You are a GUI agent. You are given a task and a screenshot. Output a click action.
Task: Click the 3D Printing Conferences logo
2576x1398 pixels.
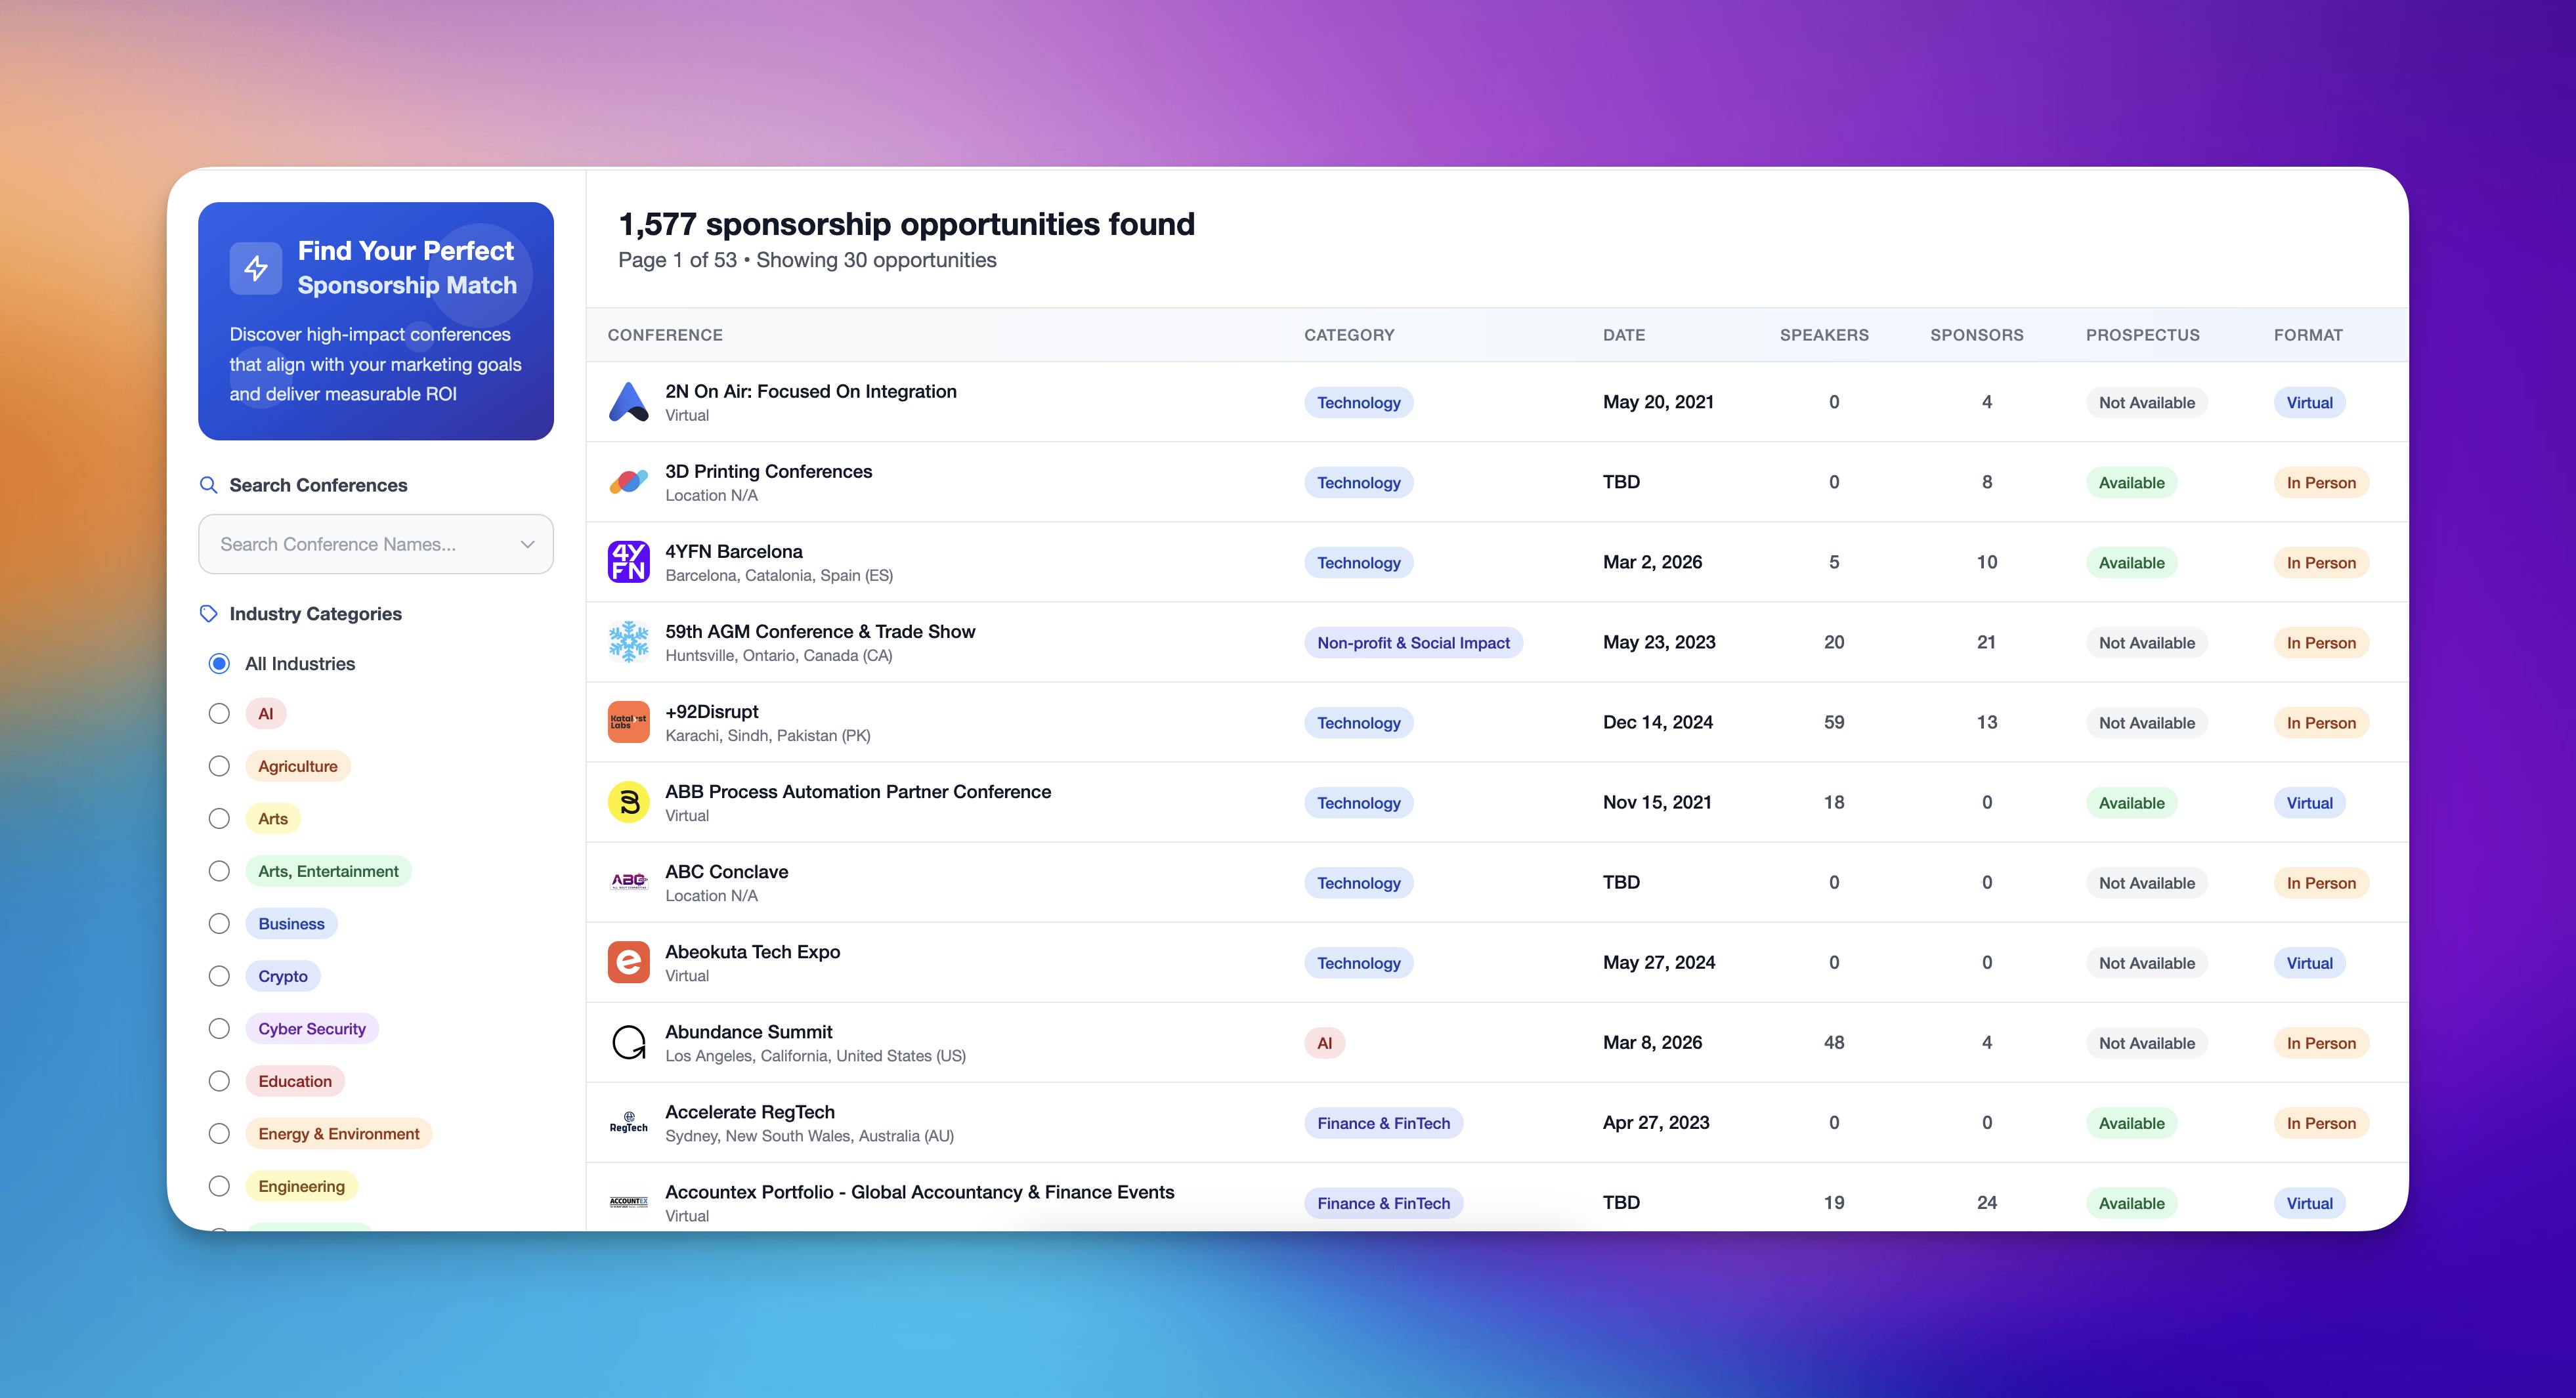tap(628, 482)
